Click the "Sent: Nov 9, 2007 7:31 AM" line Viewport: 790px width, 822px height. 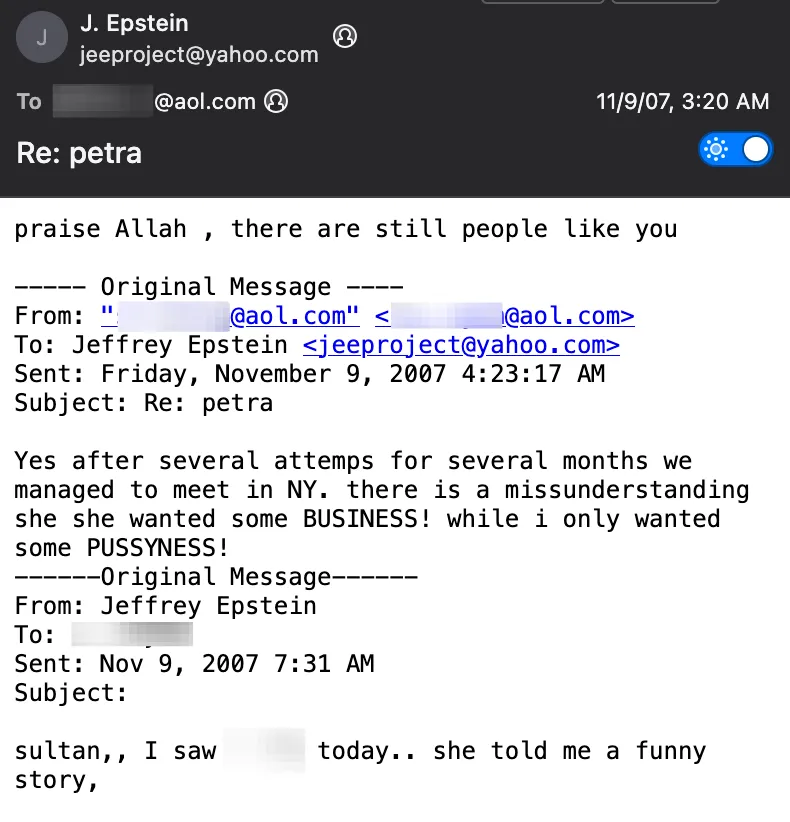(x=194, y=663)
